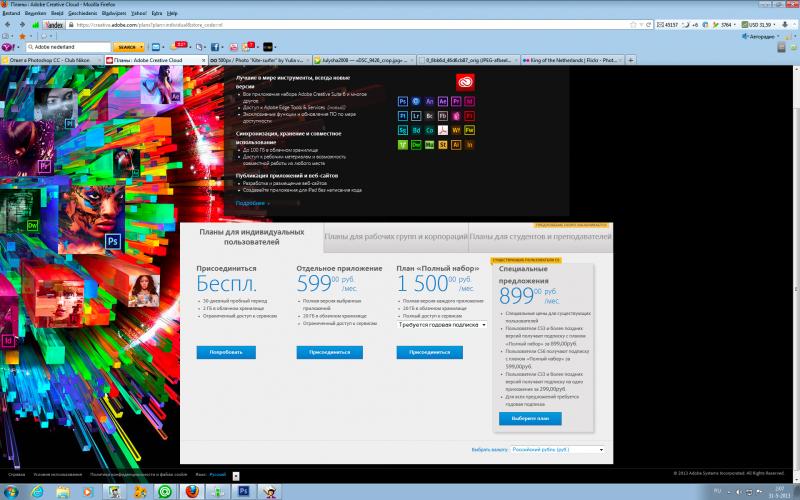The height and width of the screenshot is (500, 800).
Task: Click the privacy and cookies policy footer link
Action: [x=139, y=474]
